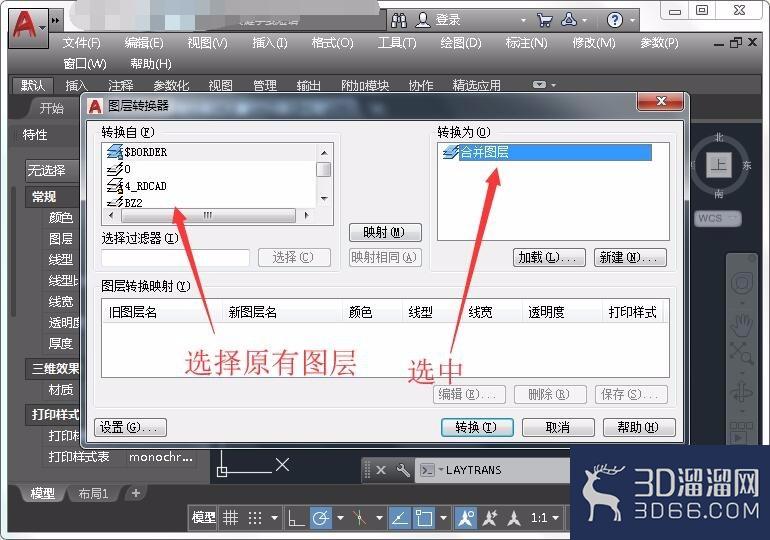Toggle auto-scale annotation icon with lightning
The width and height of the screenshot is (770, 540).
[x=490, y=518]
